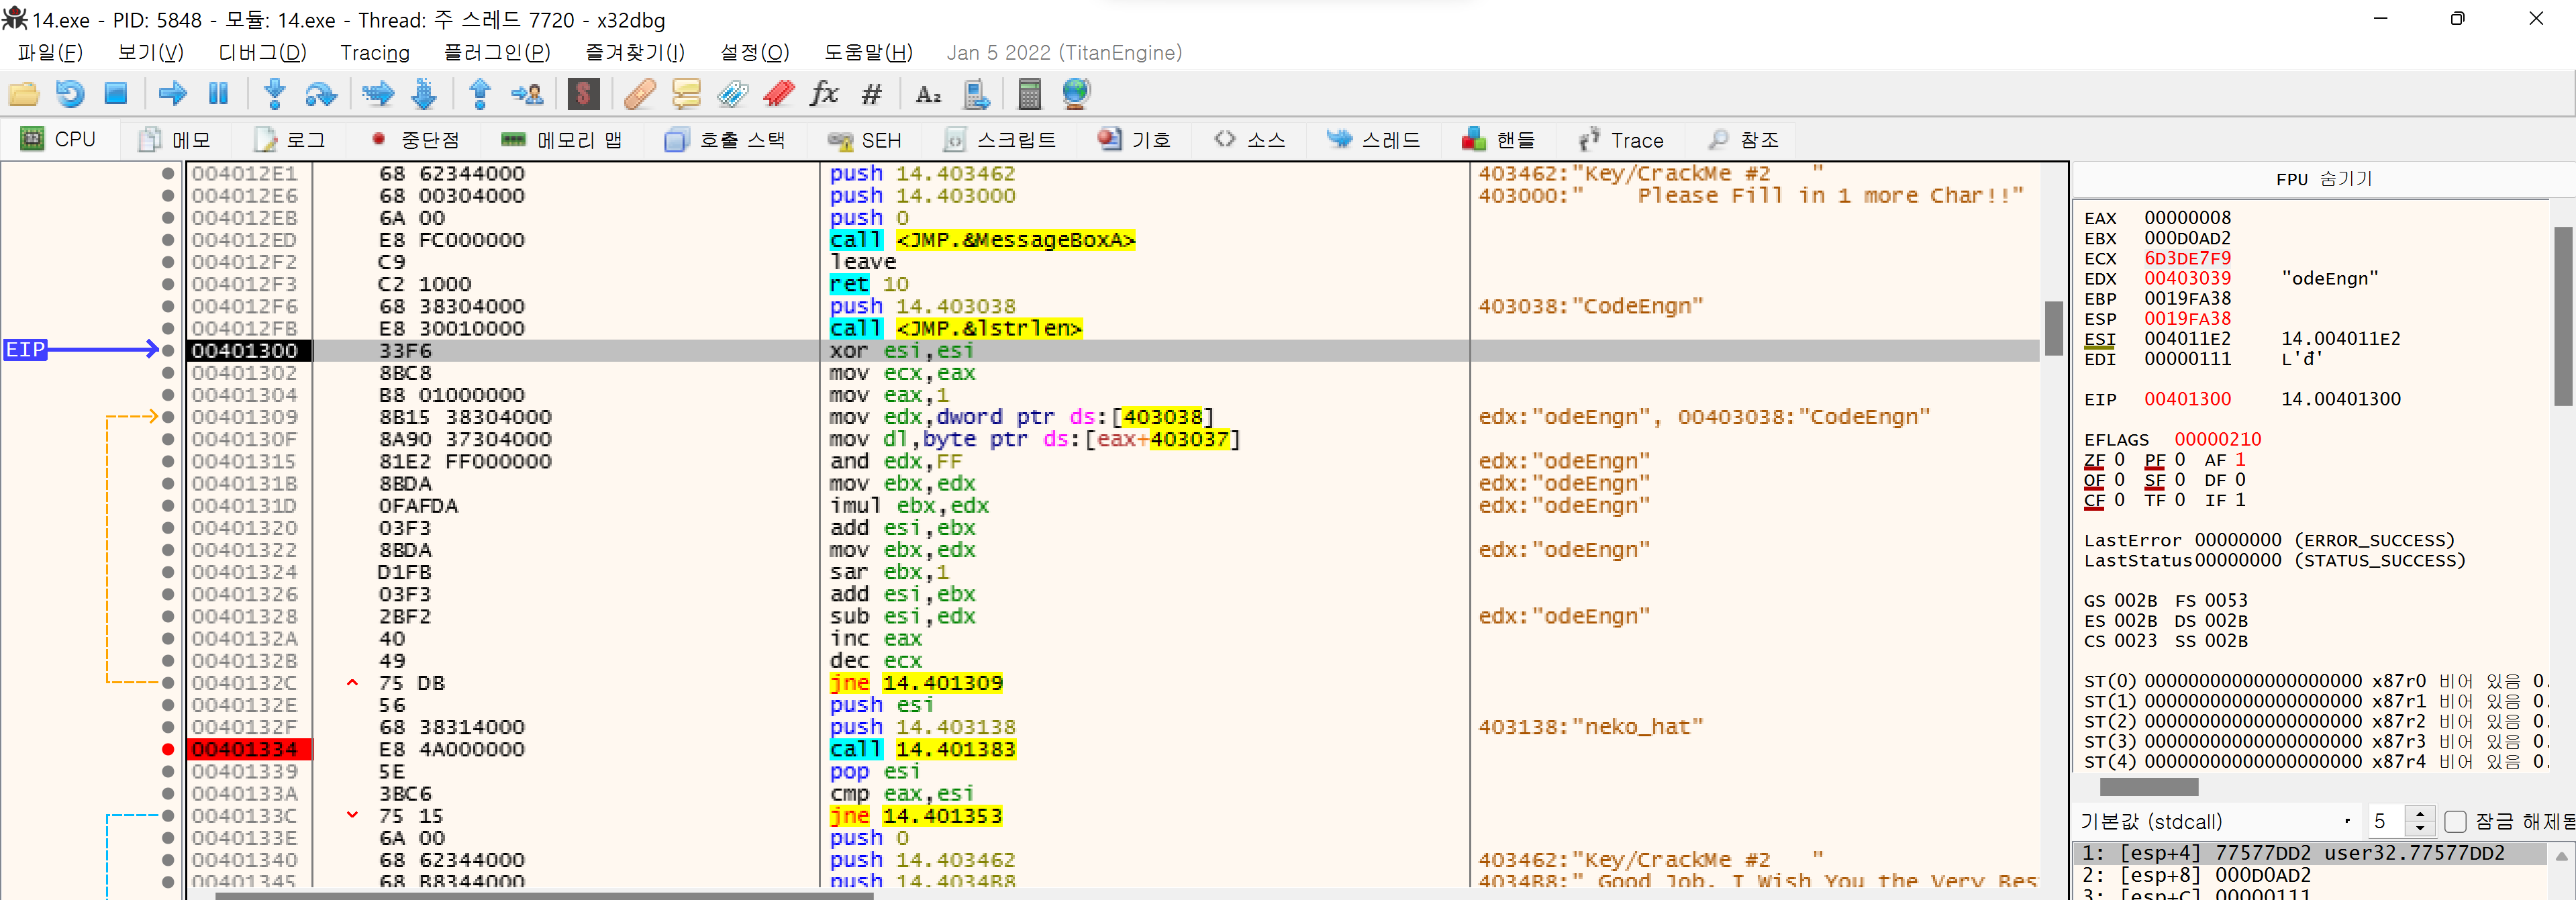Toggle breakpoint dot at address 0040132C
Image resolution: width=2576 pixels, height=900 pixels.
click(x=167, y=683)
